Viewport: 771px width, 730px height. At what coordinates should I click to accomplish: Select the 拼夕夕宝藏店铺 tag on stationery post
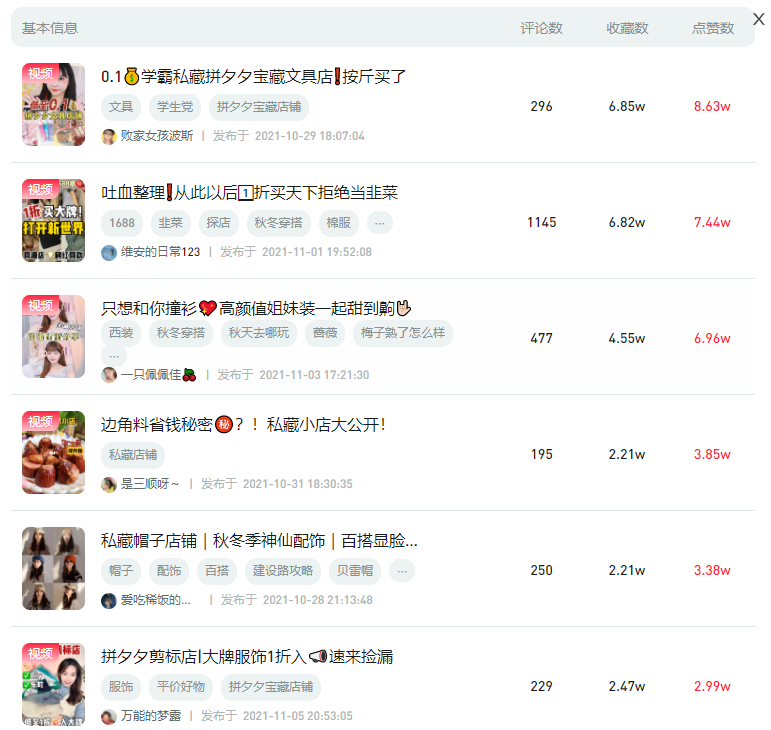(259, 107)
